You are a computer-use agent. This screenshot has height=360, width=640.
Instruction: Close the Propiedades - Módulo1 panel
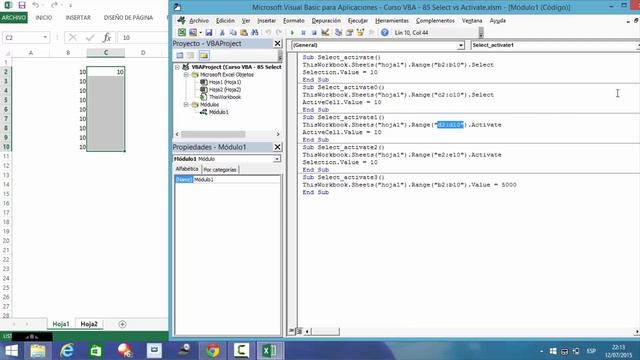coord(278,147)
